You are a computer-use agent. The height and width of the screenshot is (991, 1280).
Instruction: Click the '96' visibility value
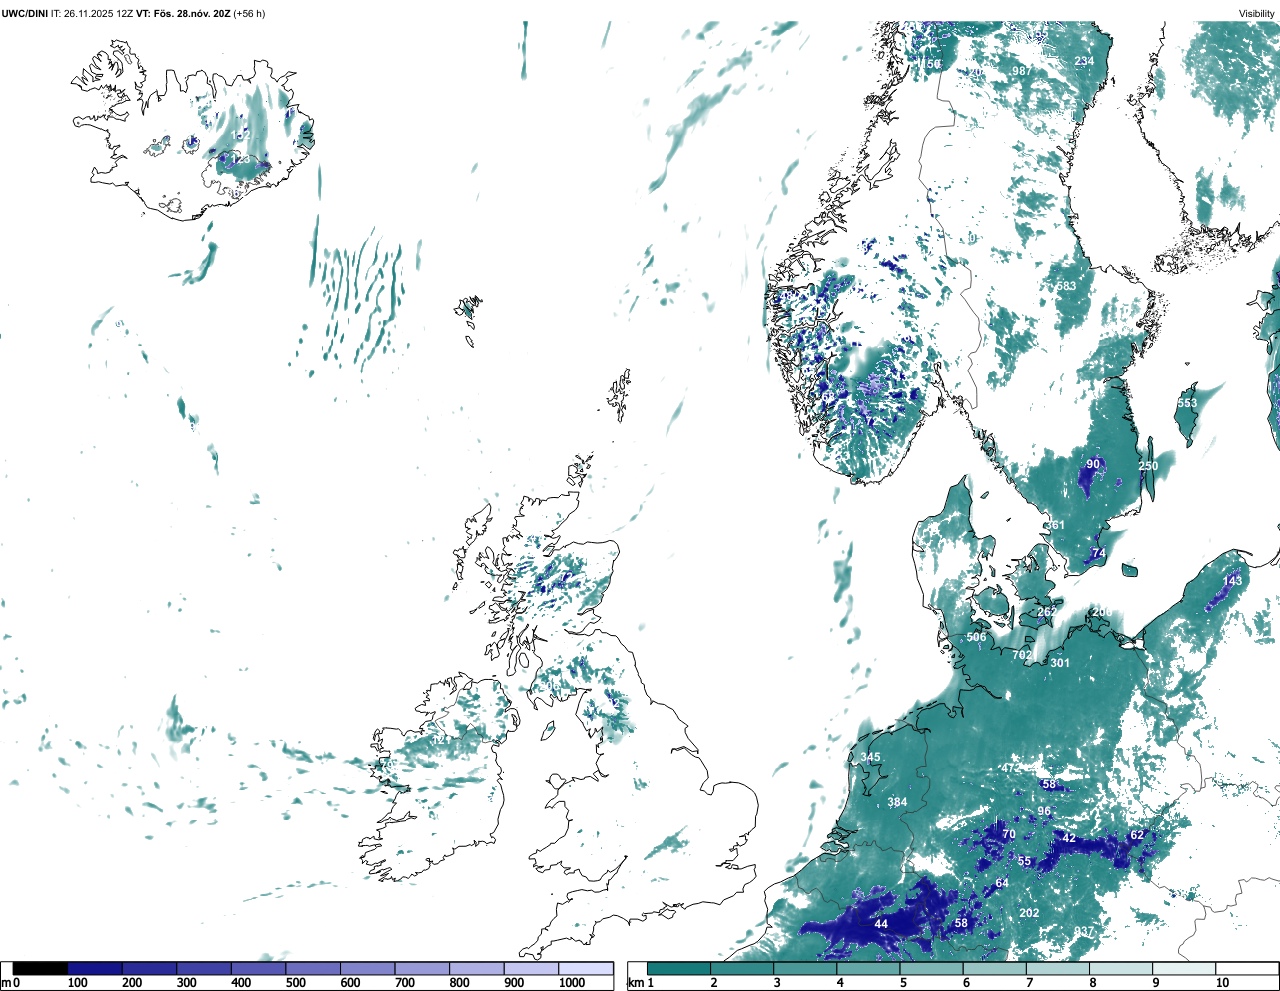(1044, 811)
